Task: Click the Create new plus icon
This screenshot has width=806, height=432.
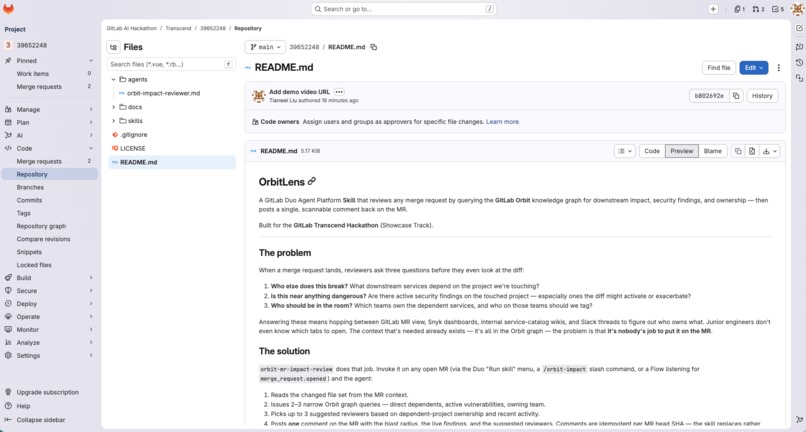Action: tap(713, 9)
